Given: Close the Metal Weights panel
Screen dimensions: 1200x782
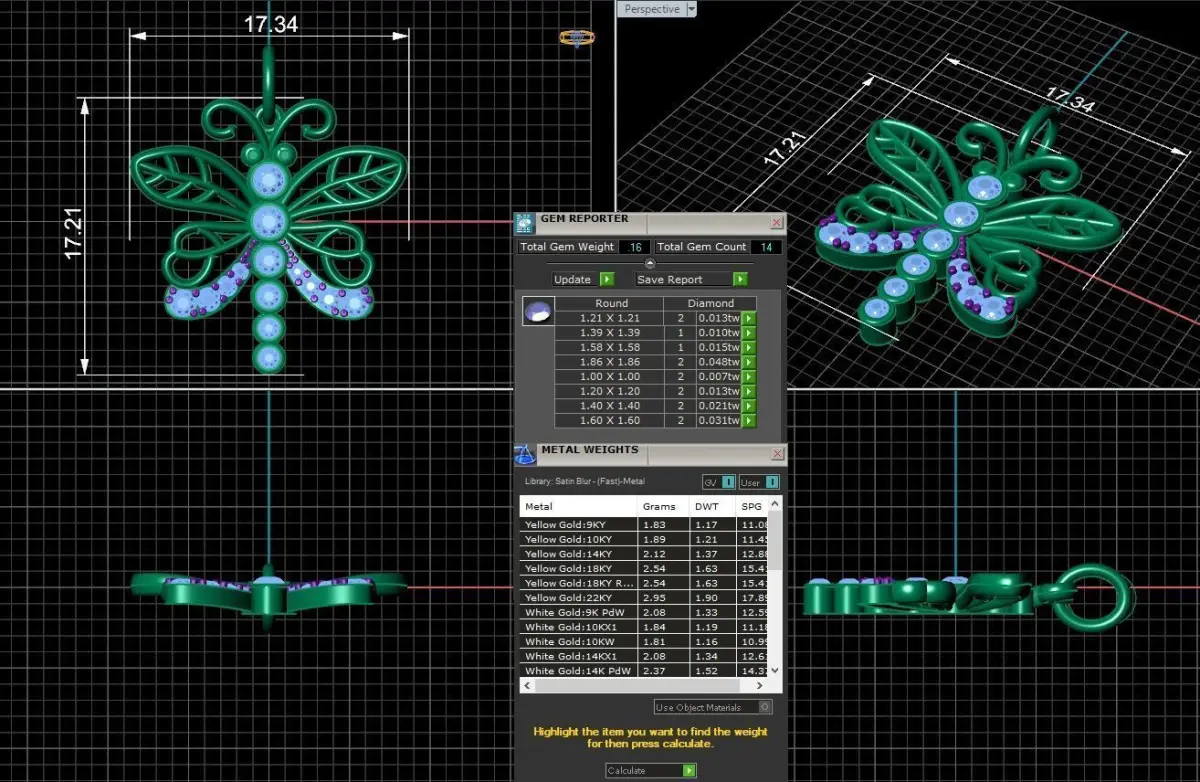Looking at the screenshot, I should (777, 455).
